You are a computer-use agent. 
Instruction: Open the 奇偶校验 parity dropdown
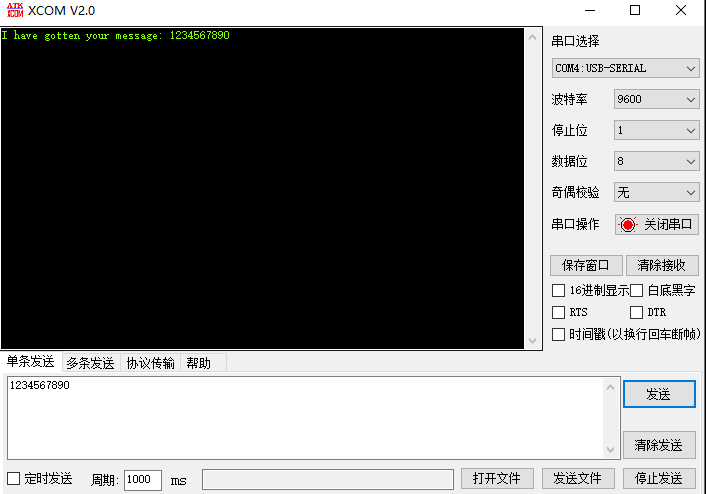(x=656, y=193)
